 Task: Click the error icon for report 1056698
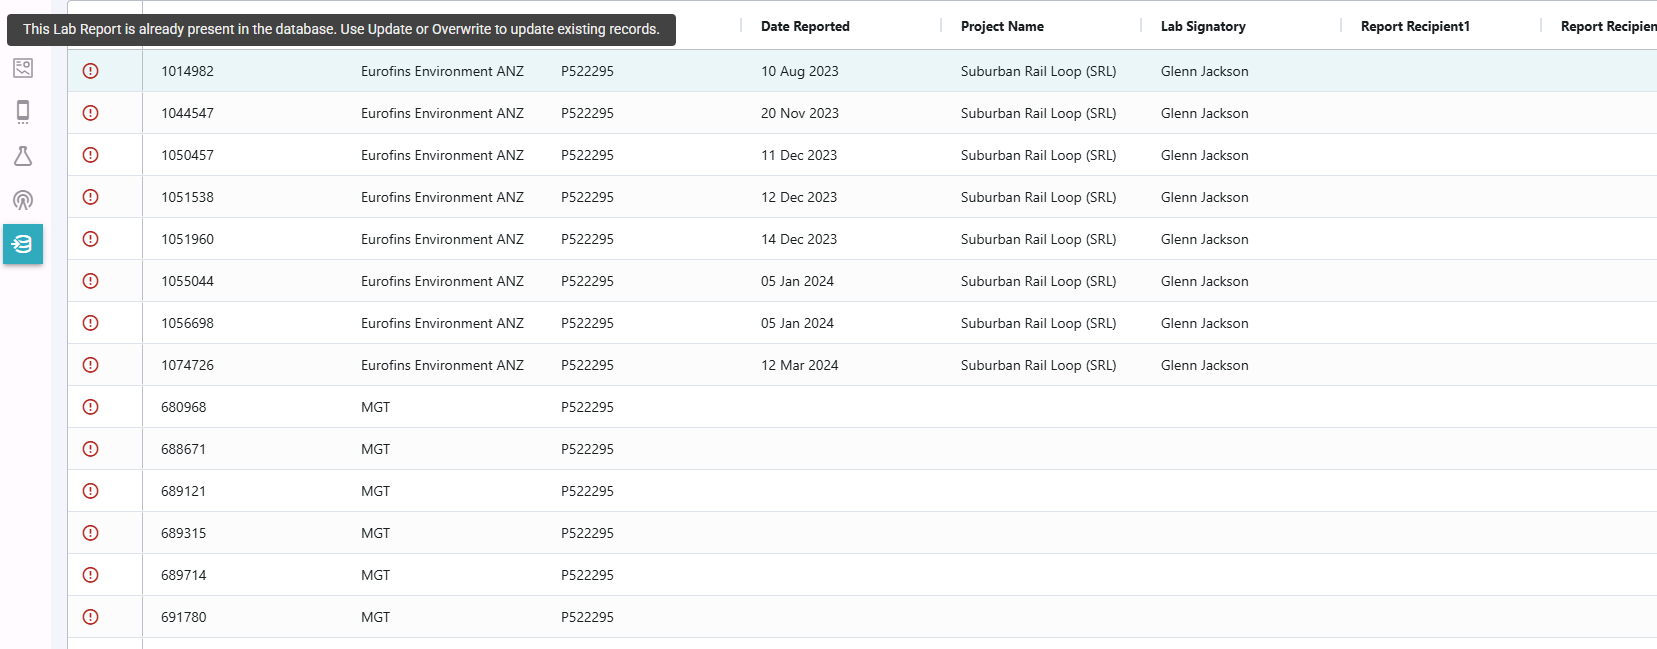[x=90, y=323]
